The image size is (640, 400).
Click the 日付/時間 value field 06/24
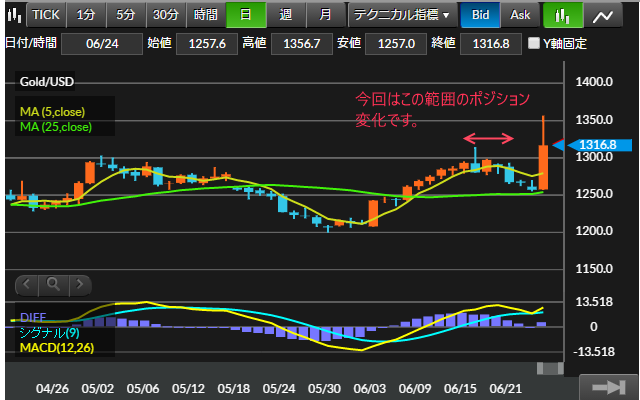pyautogui.click(x=102, y=44)
